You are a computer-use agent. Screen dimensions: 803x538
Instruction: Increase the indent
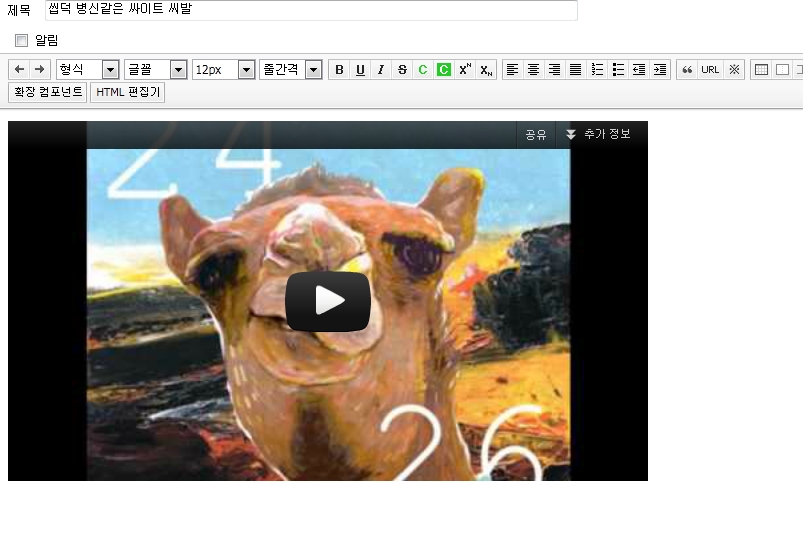click(660, 70)
